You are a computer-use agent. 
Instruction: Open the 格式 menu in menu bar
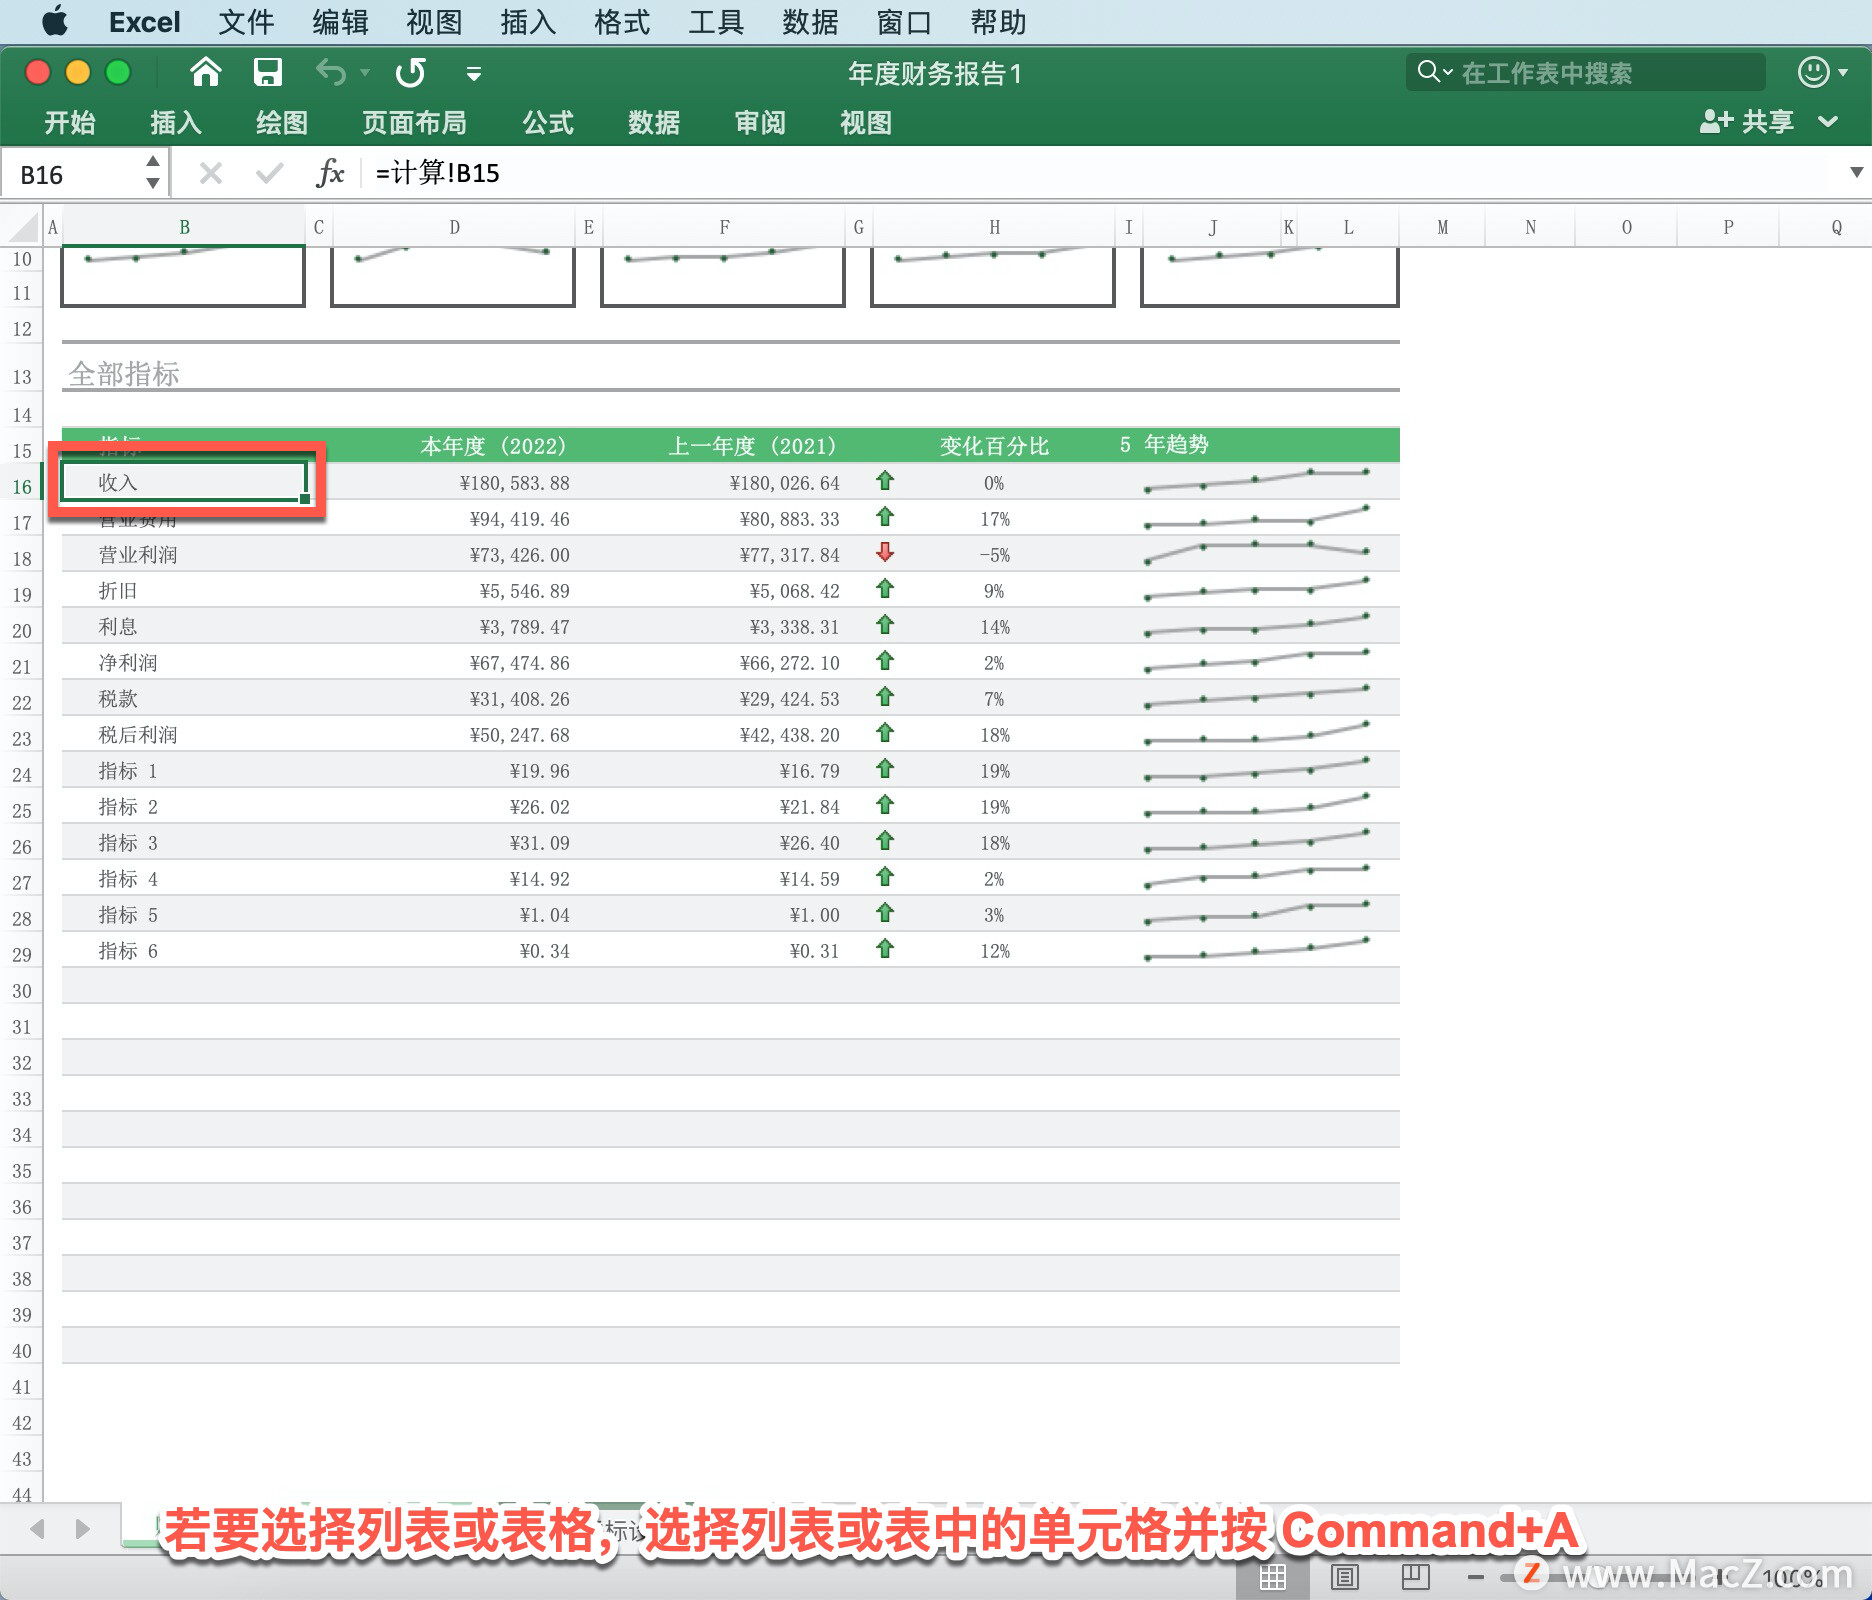(622, 22)
